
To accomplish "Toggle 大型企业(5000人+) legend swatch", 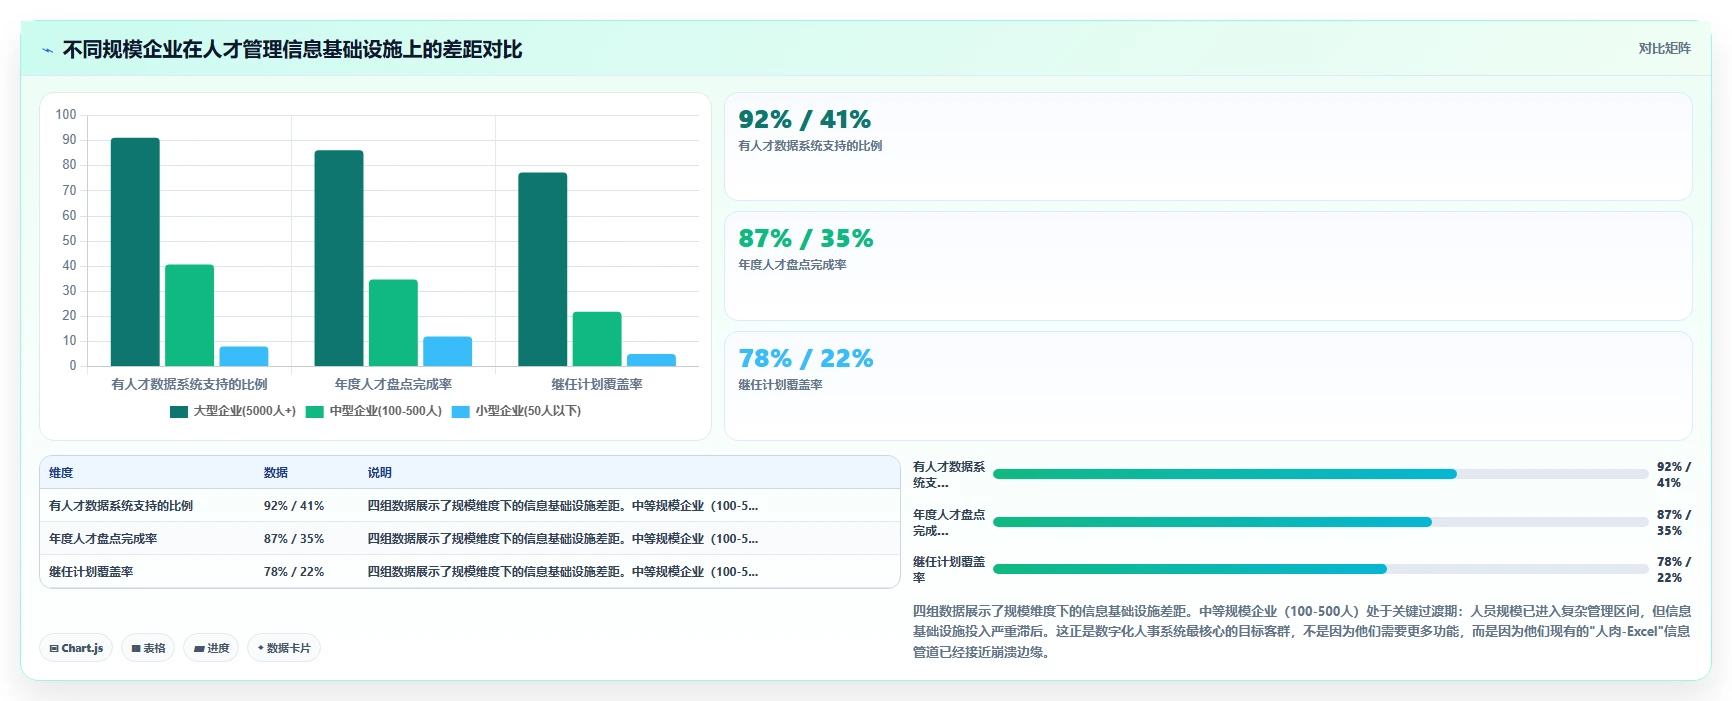I will [179, 411].
